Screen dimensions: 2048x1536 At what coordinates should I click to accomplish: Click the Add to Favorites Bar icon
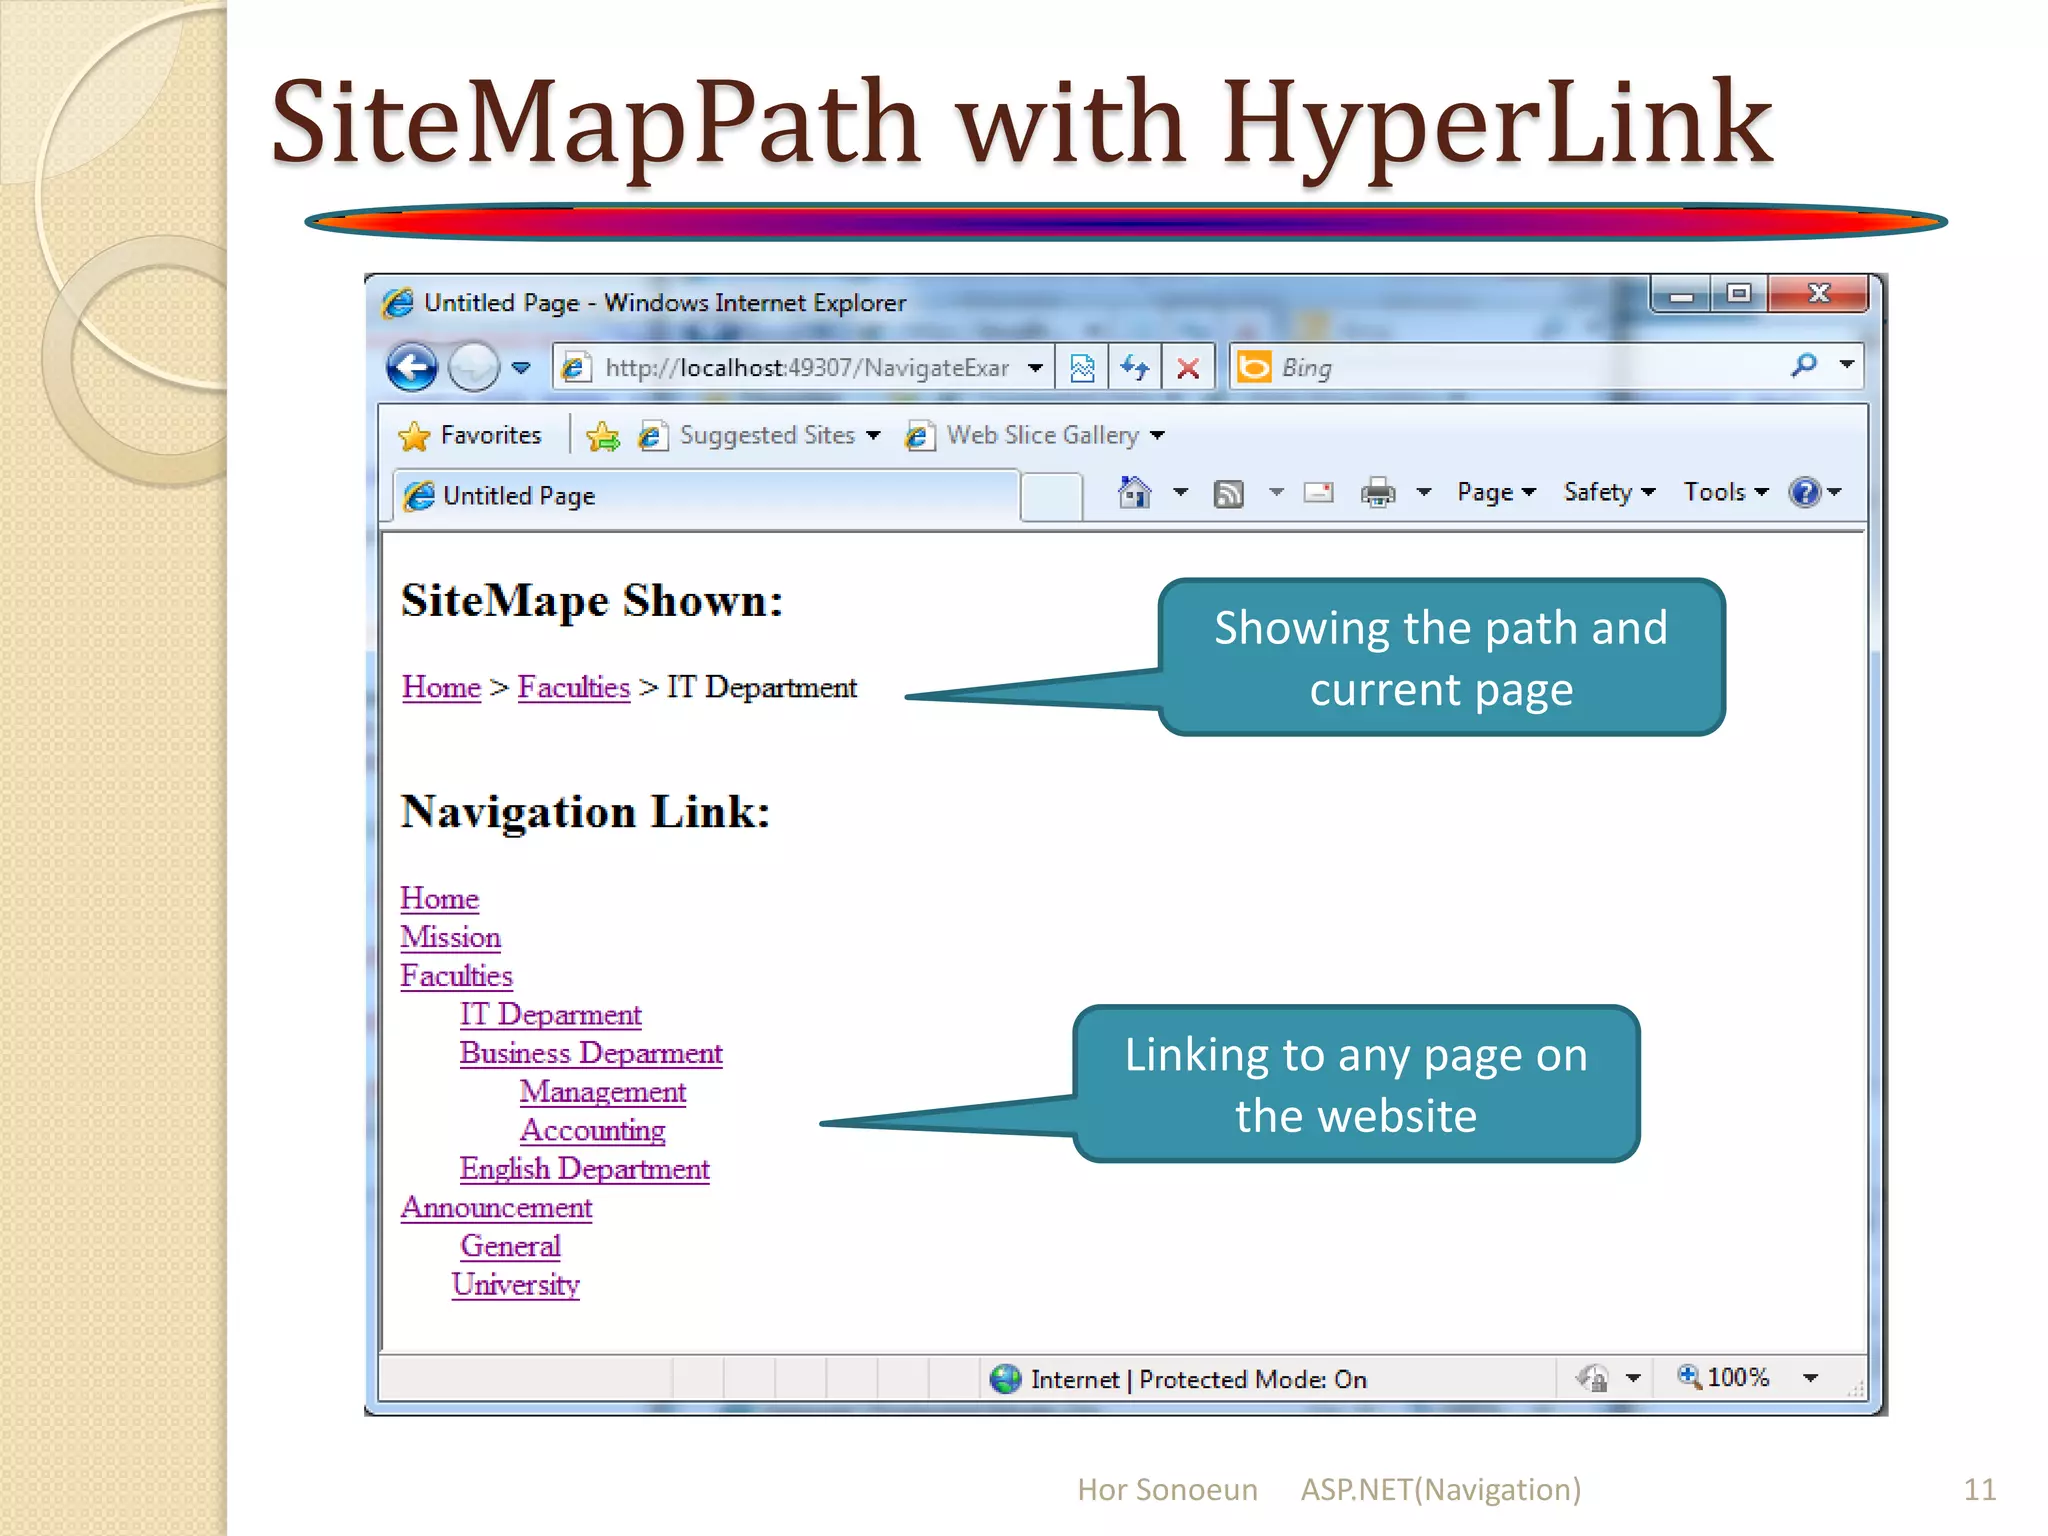click(x=603, y=436)
